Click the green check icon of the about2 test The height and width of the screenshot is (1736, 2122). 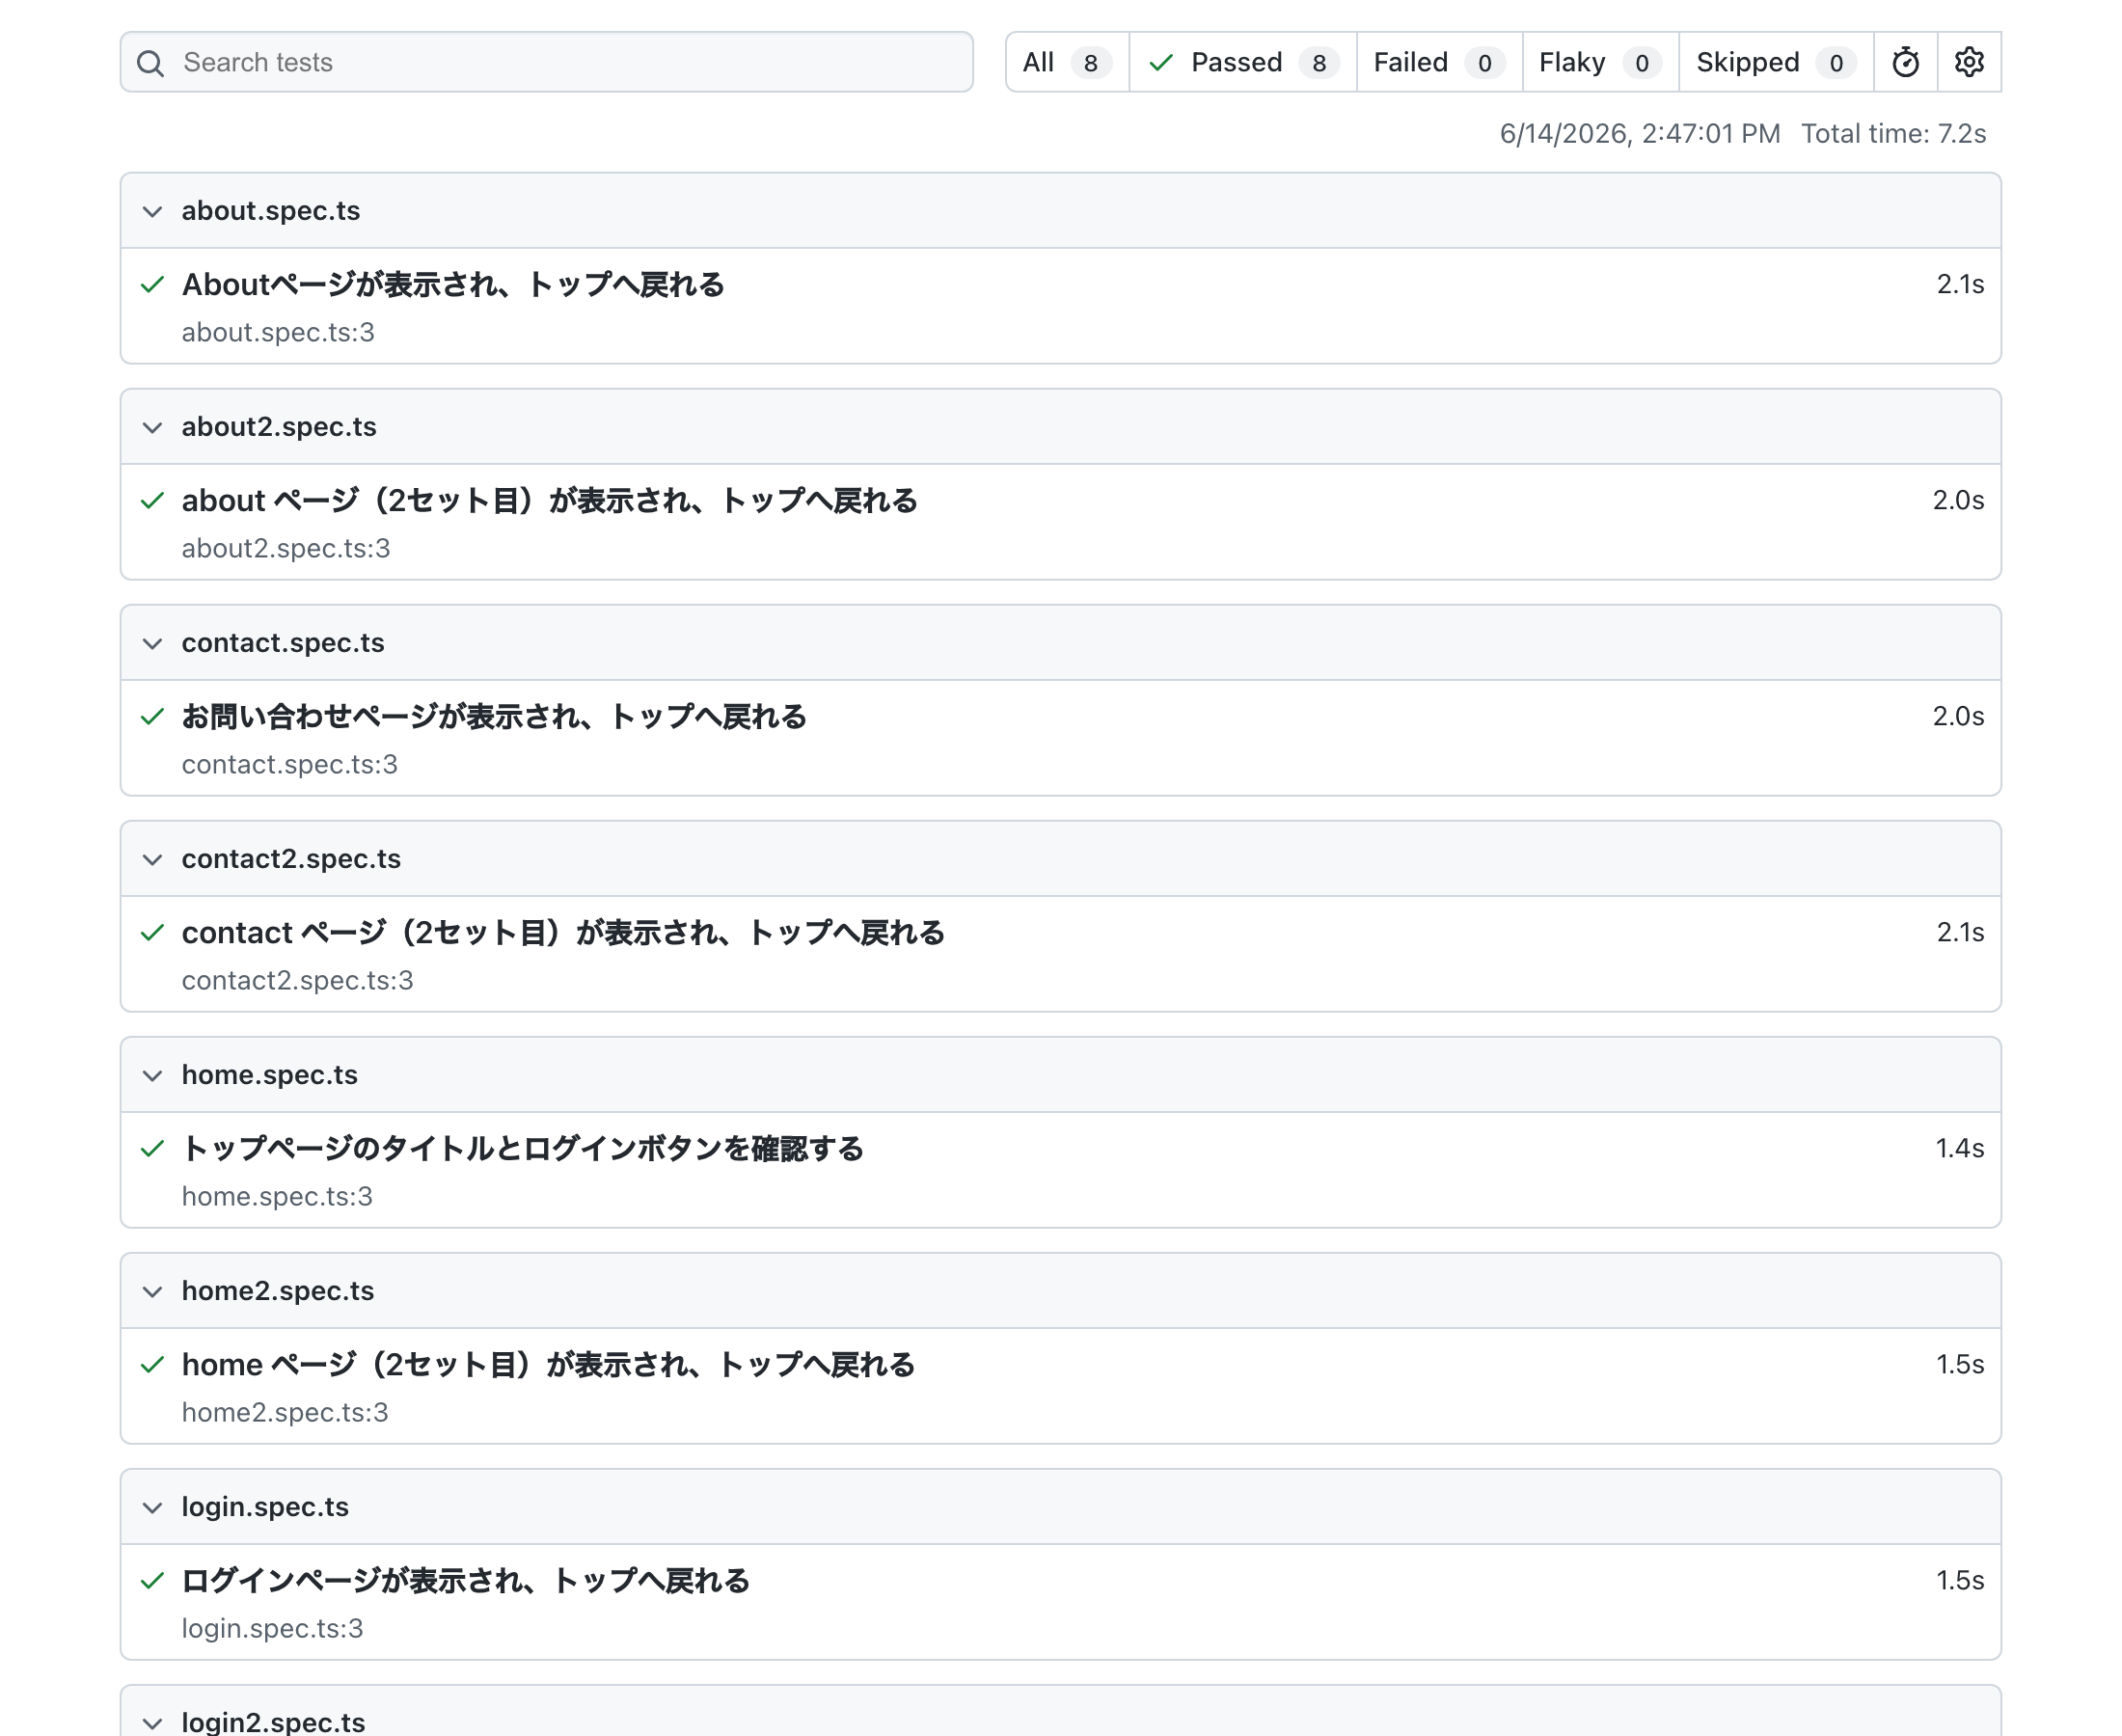(152, 501)
